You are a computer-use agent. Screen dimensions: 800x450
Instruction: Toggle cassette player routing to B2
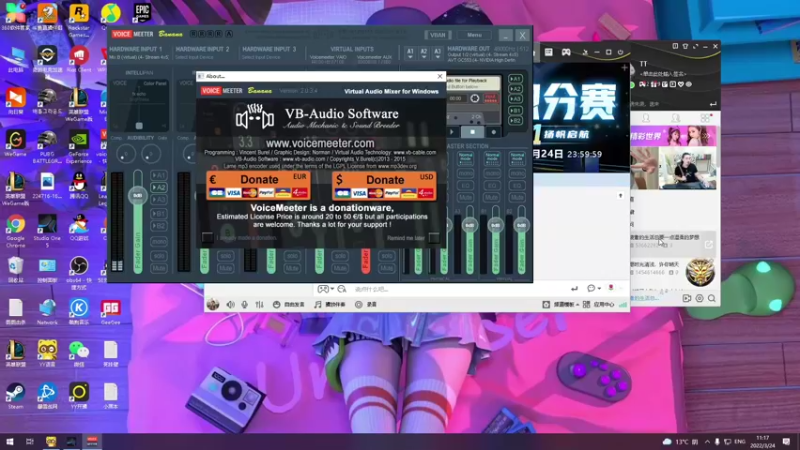point(515,120)
